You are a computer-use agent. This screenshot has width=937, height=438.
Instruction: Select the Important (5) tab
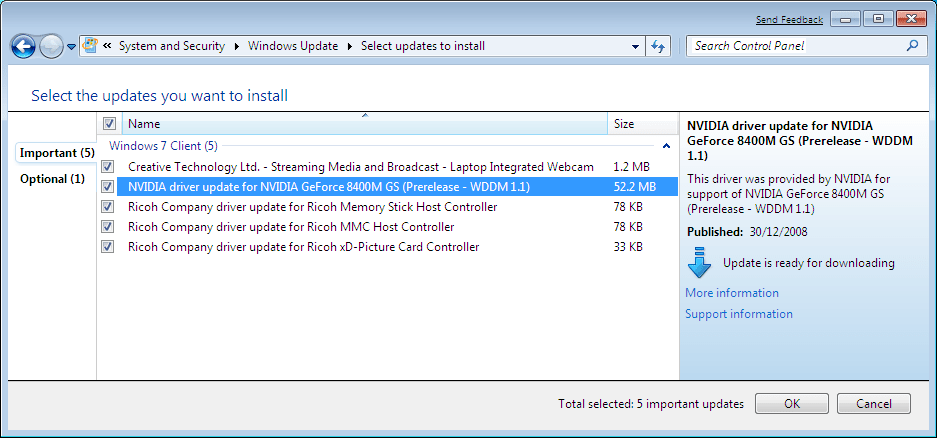[56, 153]
